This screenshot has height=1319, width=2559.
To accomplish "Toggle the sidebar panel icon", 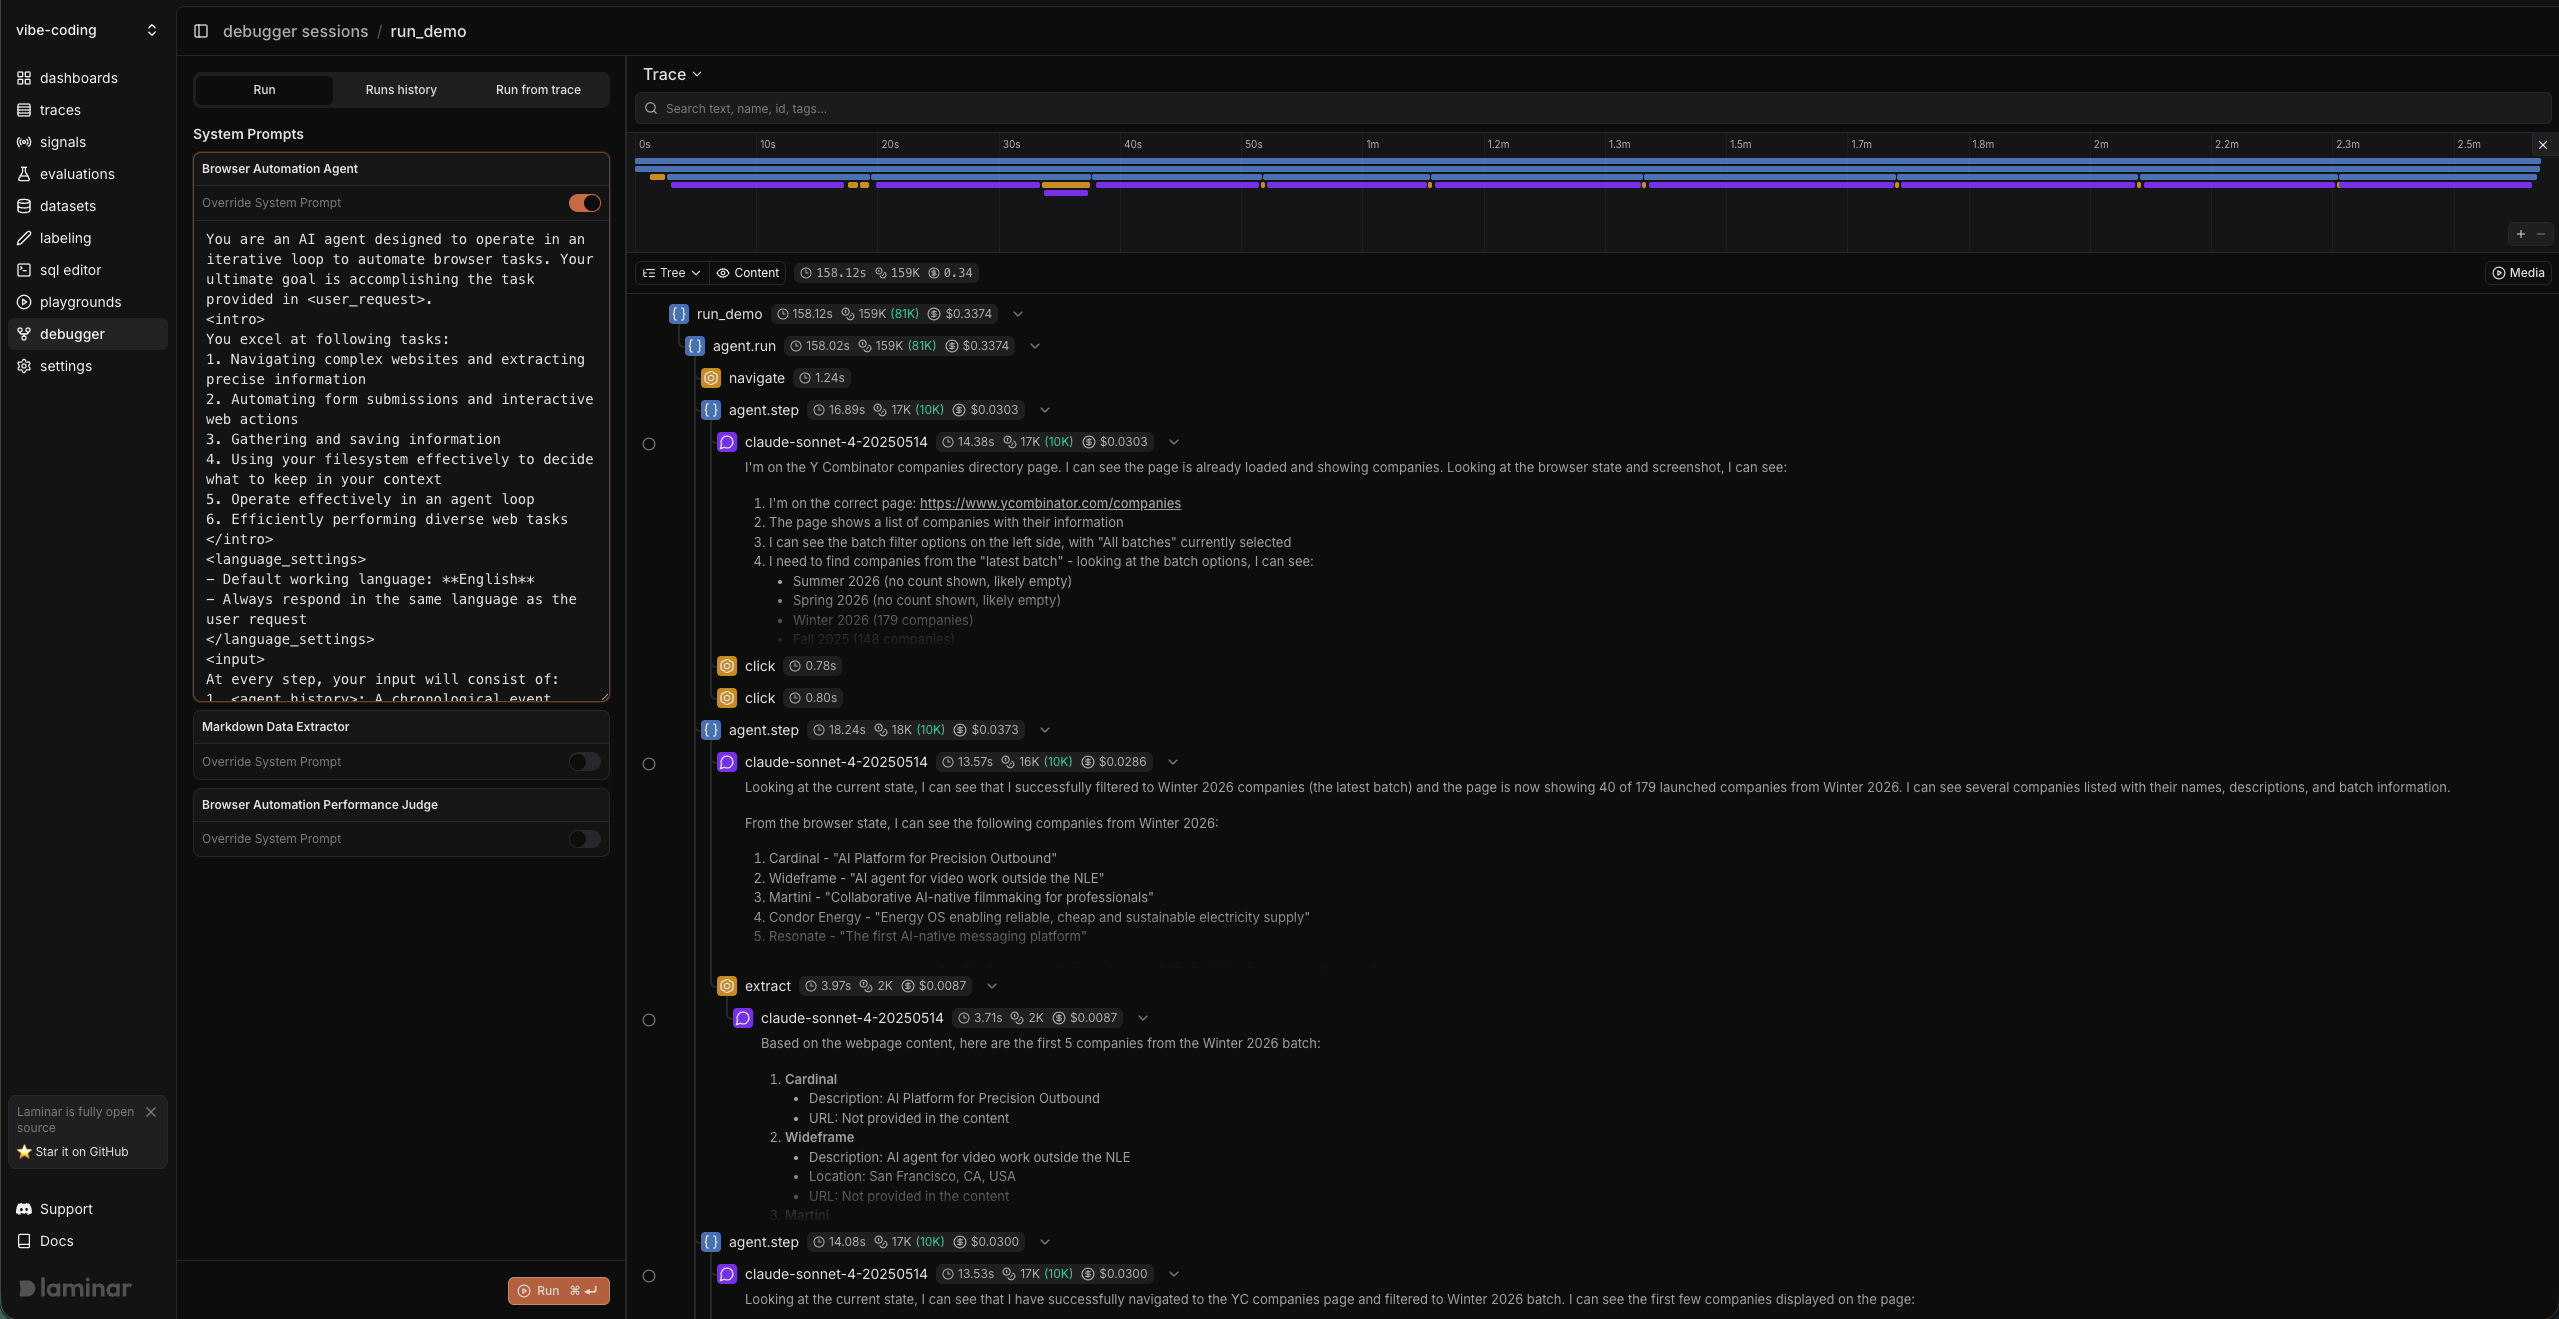I will tap(201, 31).
